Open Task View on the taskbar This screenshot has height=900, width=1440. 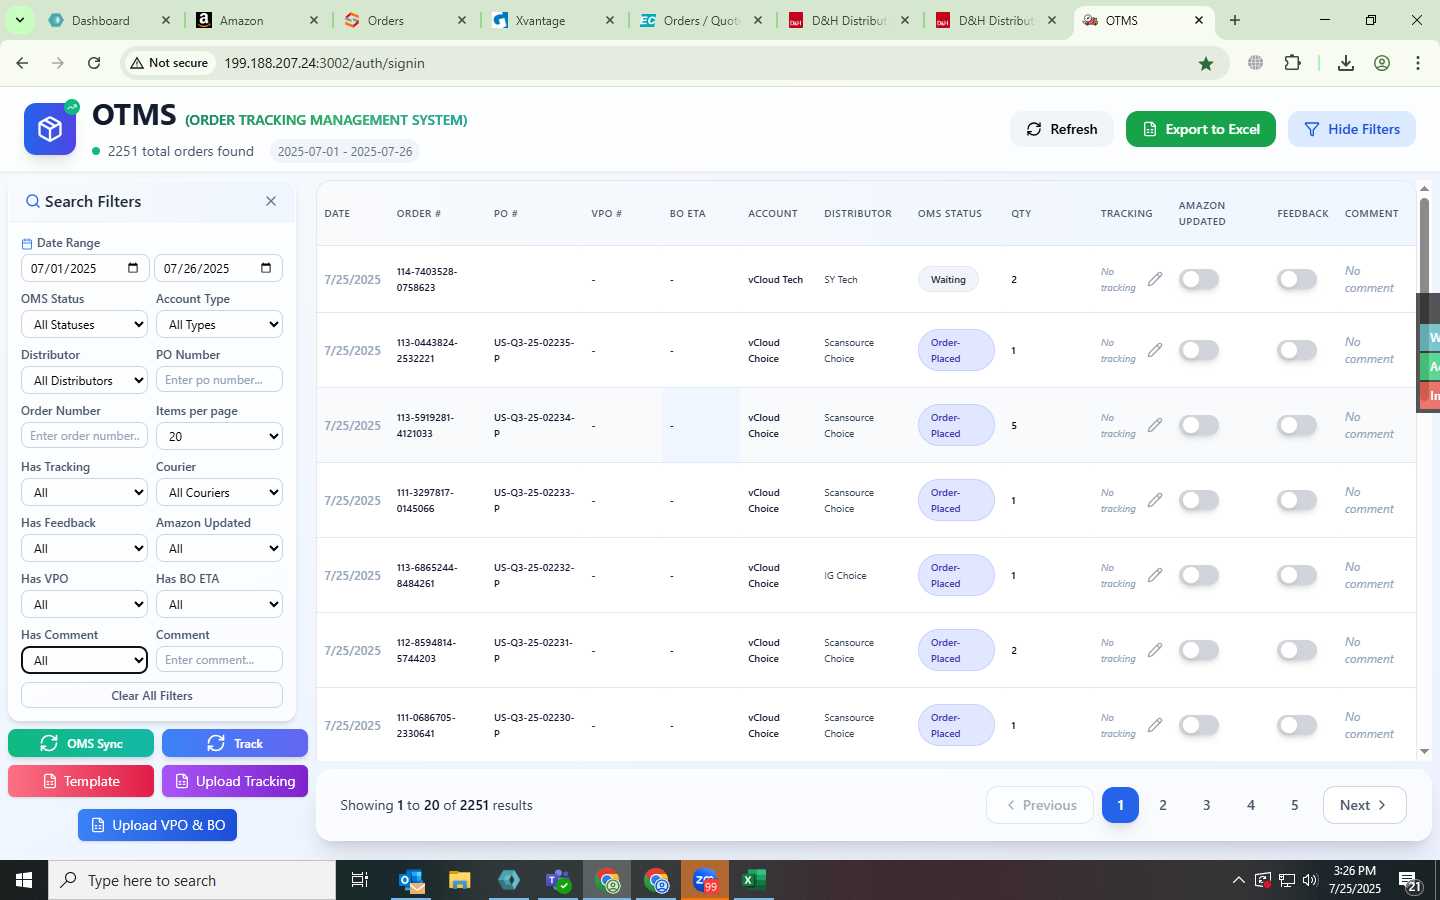[x=359, y=880]
